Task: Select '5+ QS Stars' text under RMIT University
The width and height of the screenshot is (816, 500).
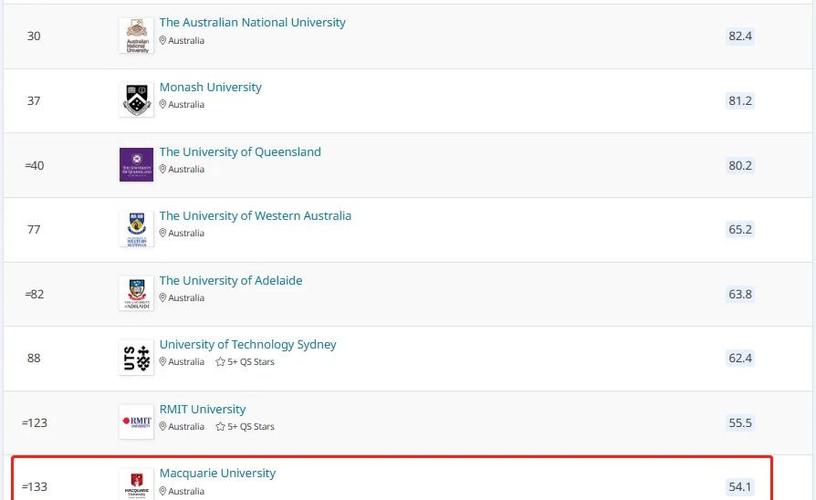Action: pyautogui.click(x=251, y=427)
